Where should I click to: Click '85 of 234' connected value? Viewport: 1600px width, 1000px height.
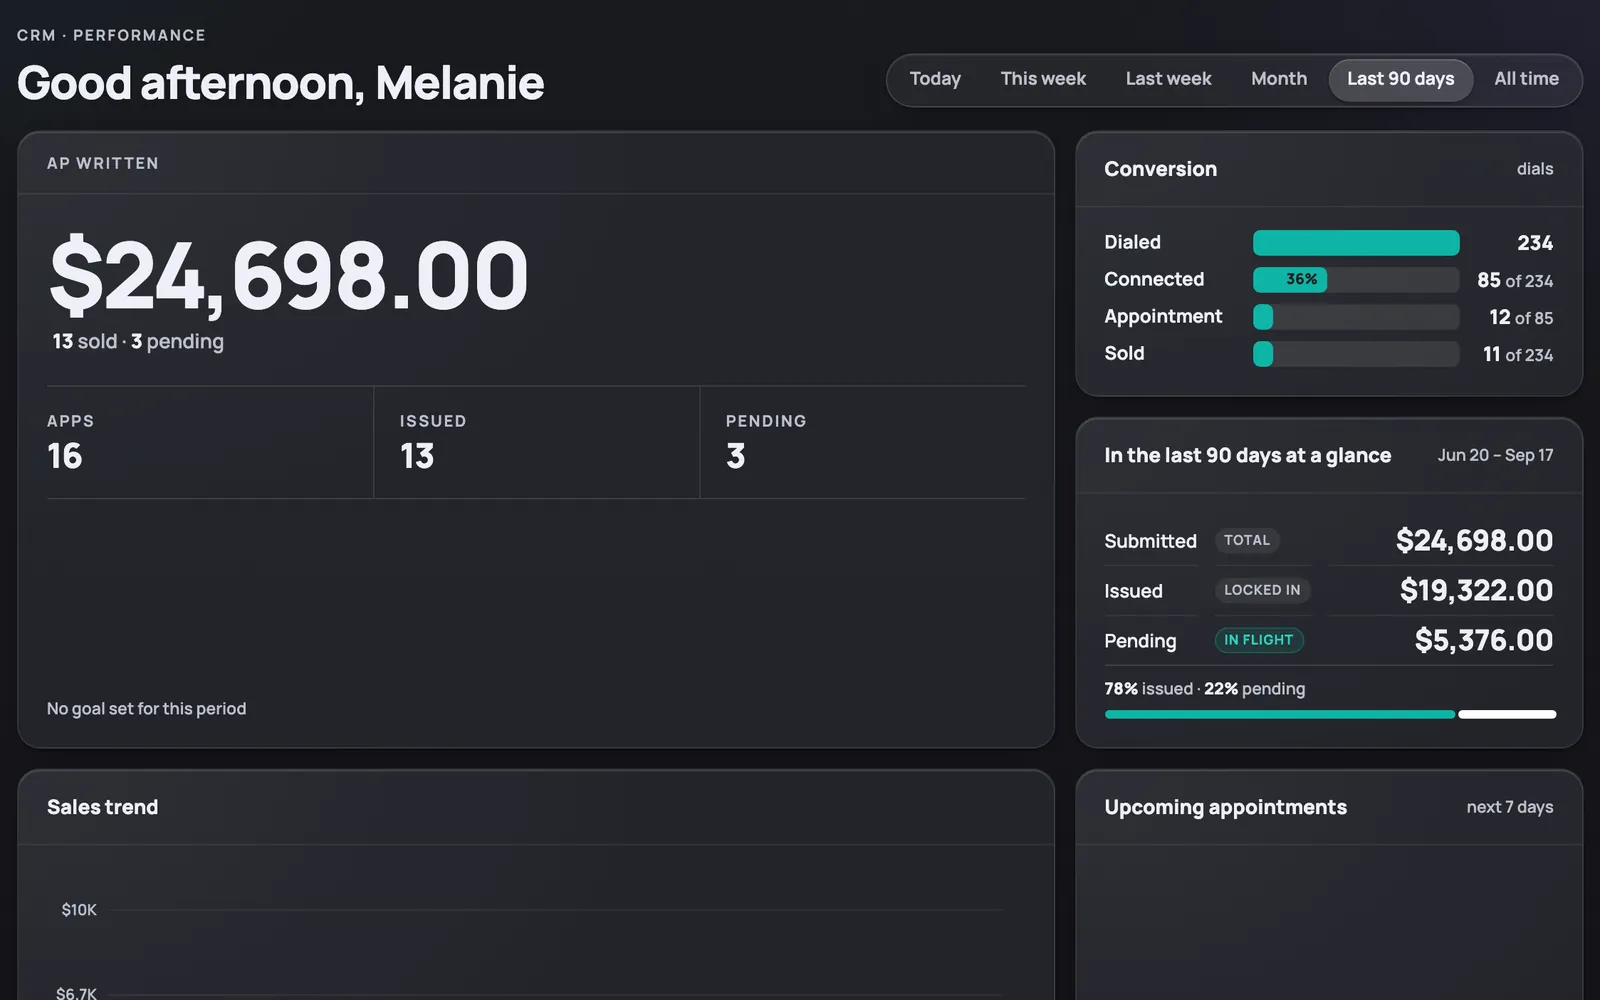pos(1515,281)
